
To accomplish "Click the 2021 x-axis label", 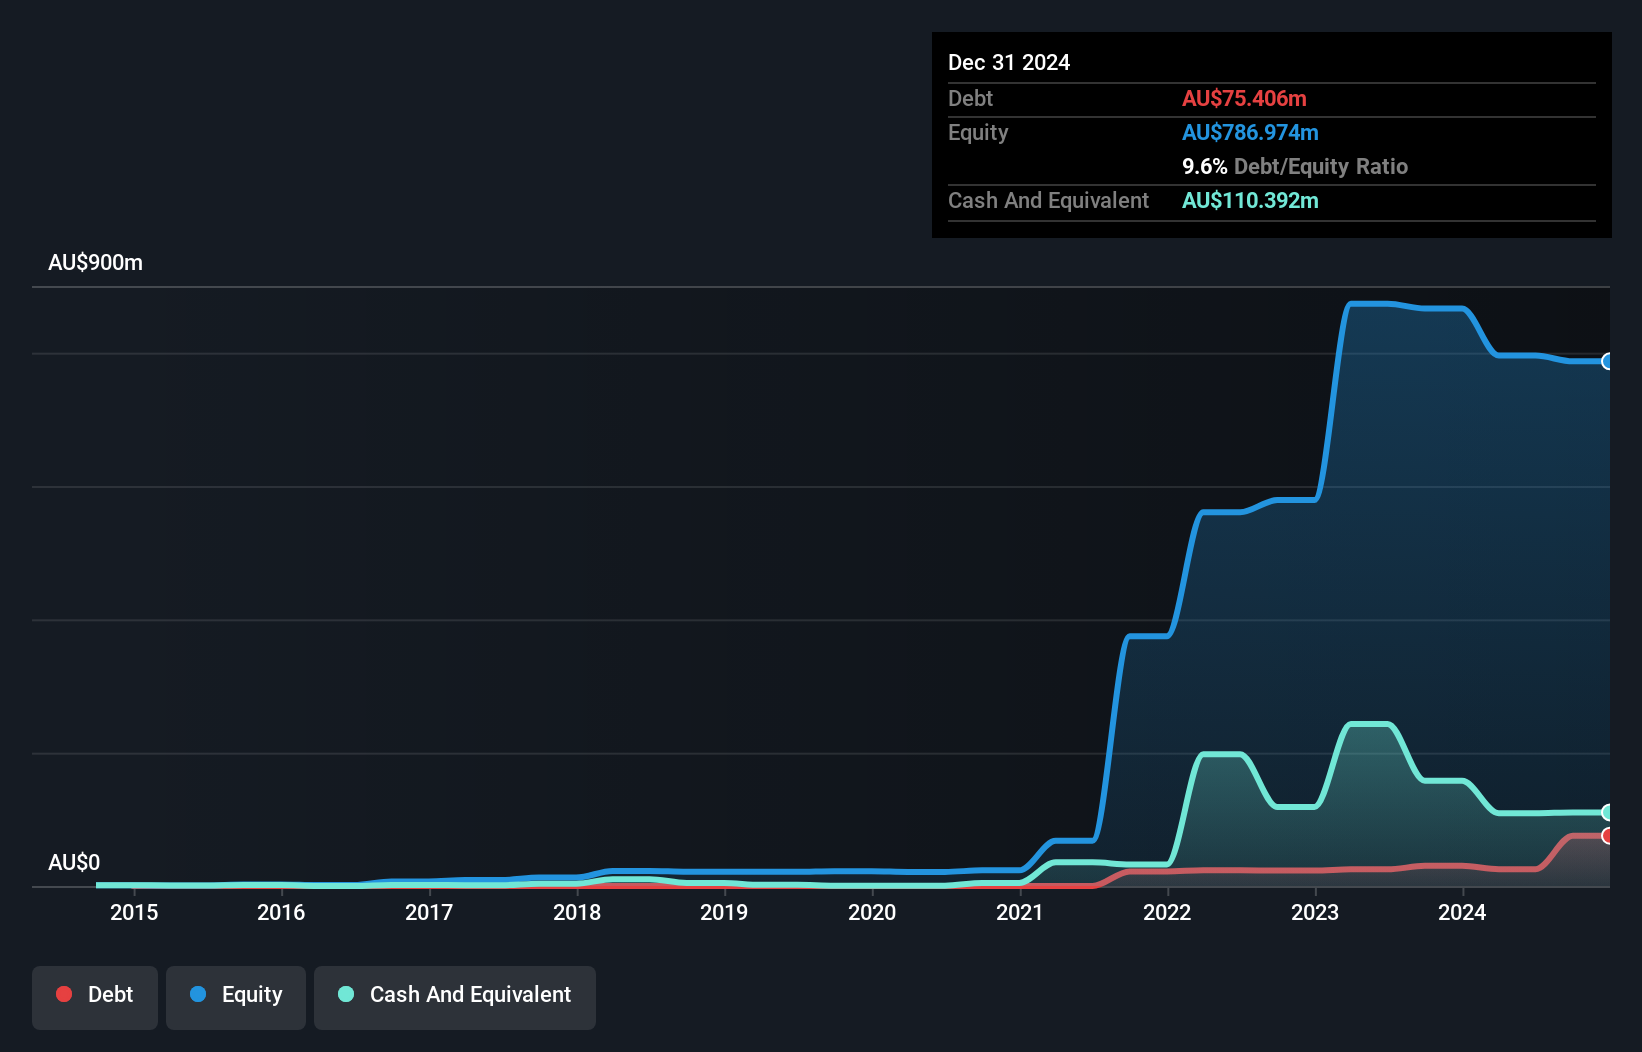I will click(x=1020, y=912).
